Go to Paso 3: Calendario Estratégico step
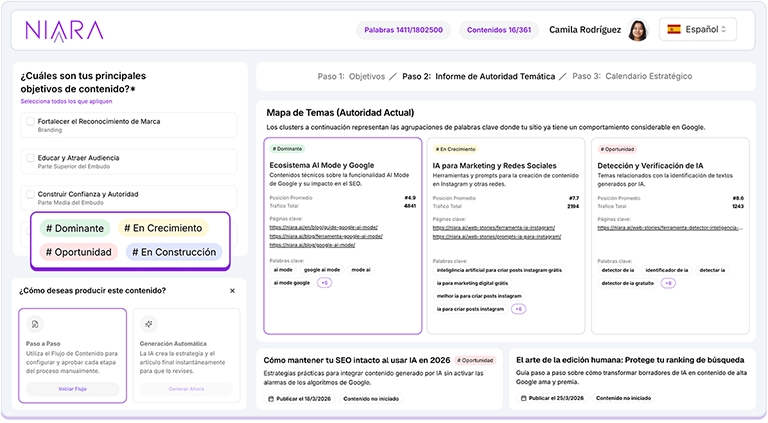 click(x=633, y=76)
